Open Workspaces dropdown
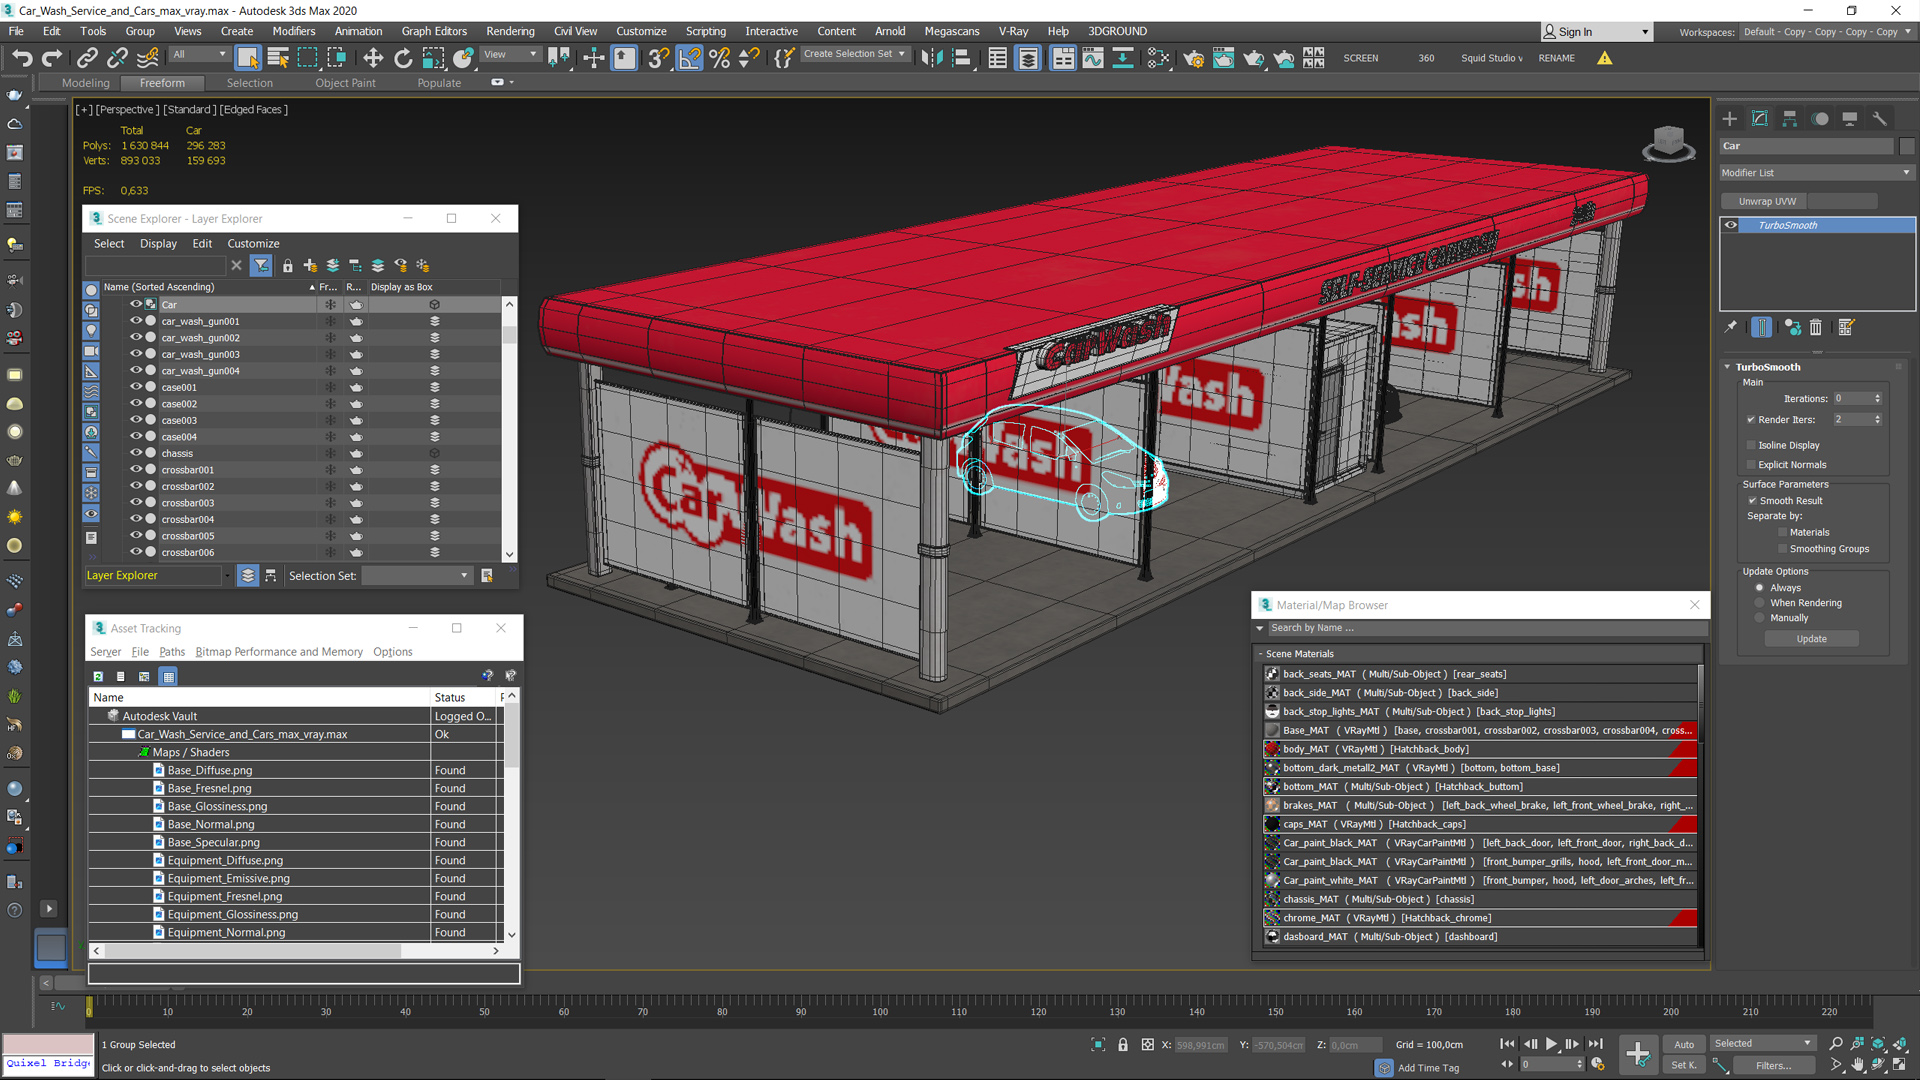Screen dimensions: 1920x1080 [x=1826, y=32]
